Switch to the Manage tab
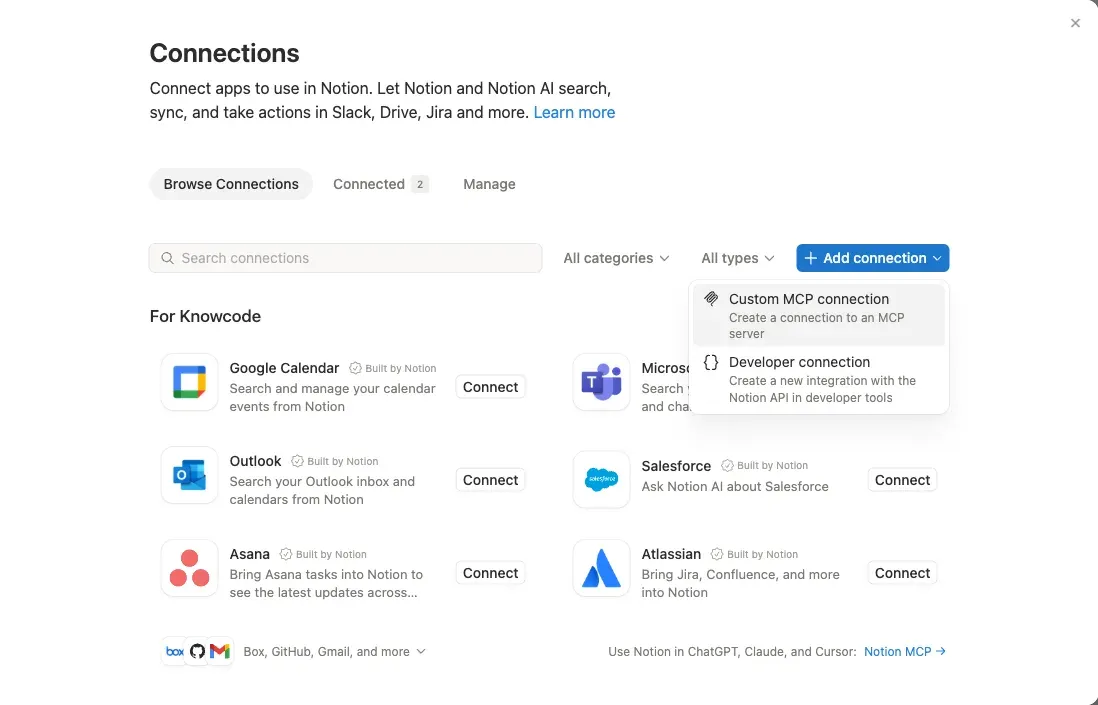Screen dimensions: 1098x705 [x=489, y=184]
